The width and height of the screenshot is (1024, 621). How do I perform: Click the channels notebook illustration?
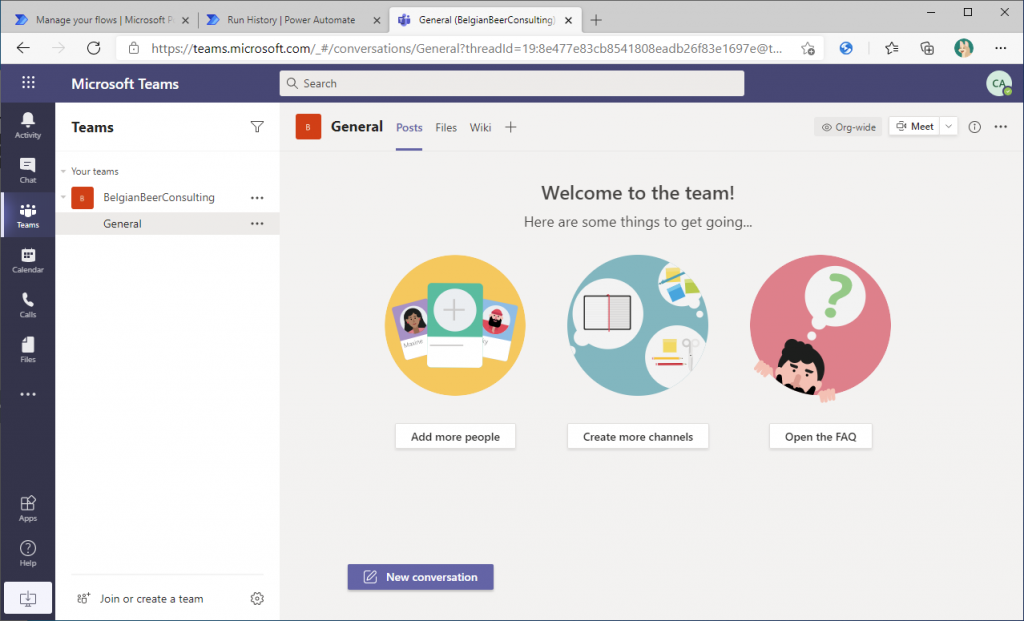pyautogui.click(x=638, y=325)
